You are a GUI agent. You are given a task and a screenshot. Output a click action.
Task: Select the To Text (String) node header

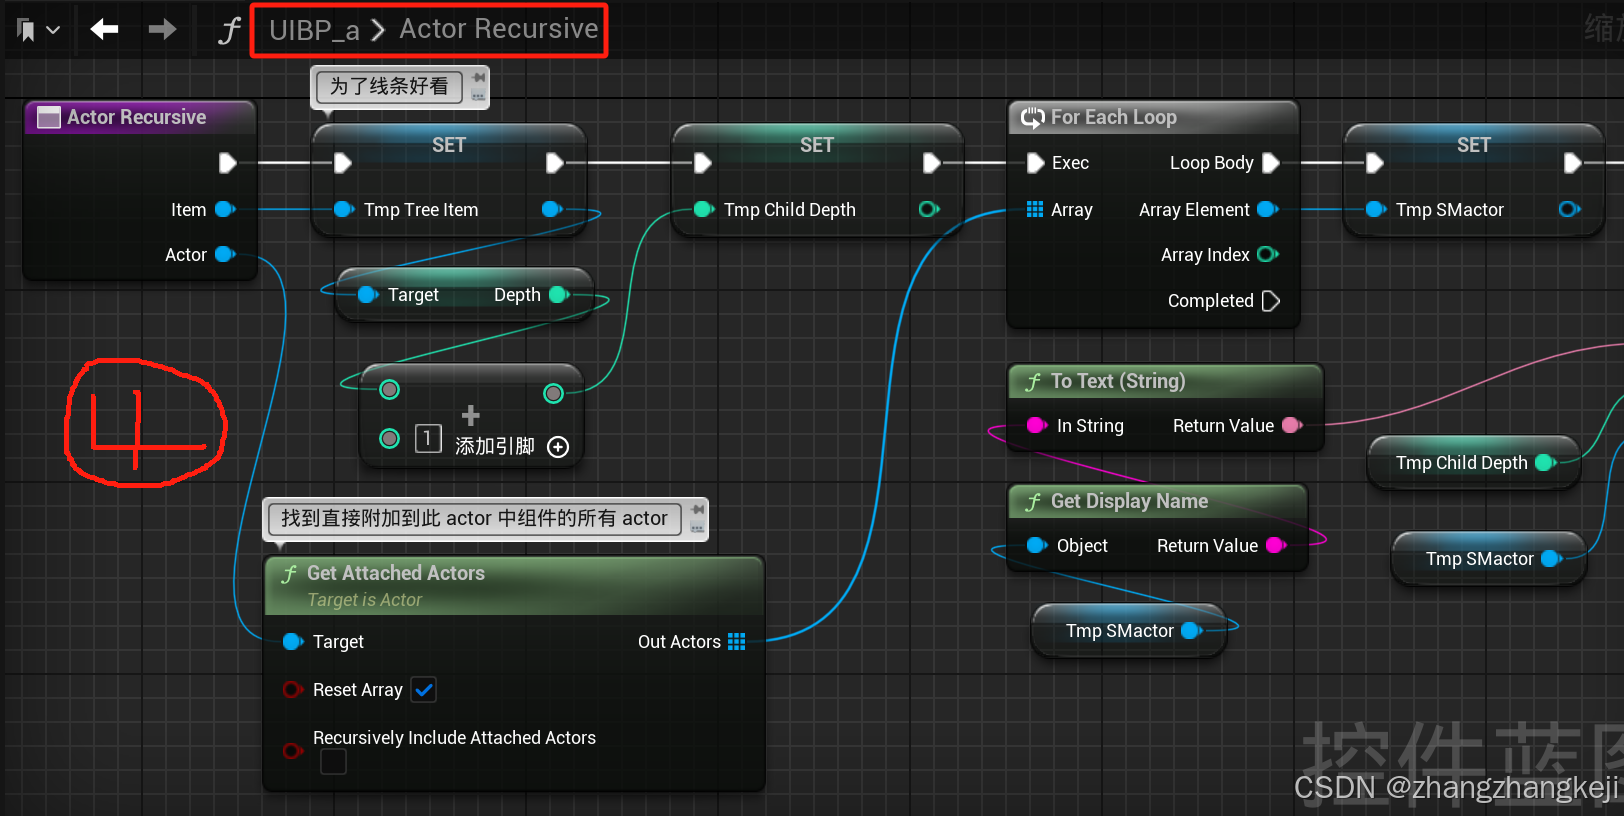click(1165, 381)
